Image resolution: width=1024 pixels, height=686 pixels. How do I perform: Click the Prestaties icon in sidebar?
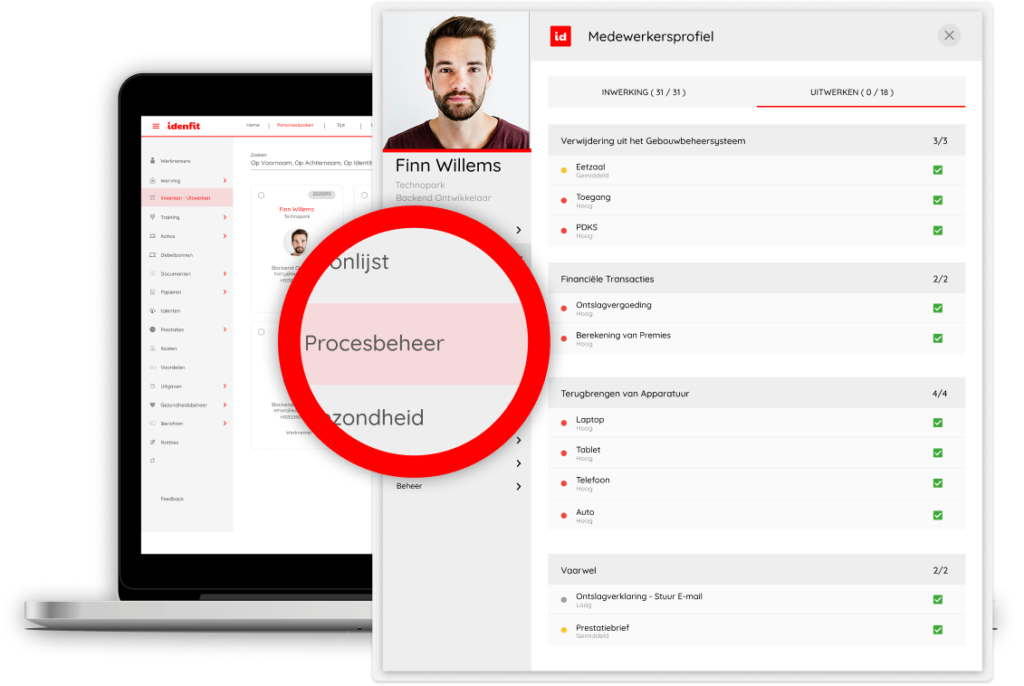[x=152, y=330]
